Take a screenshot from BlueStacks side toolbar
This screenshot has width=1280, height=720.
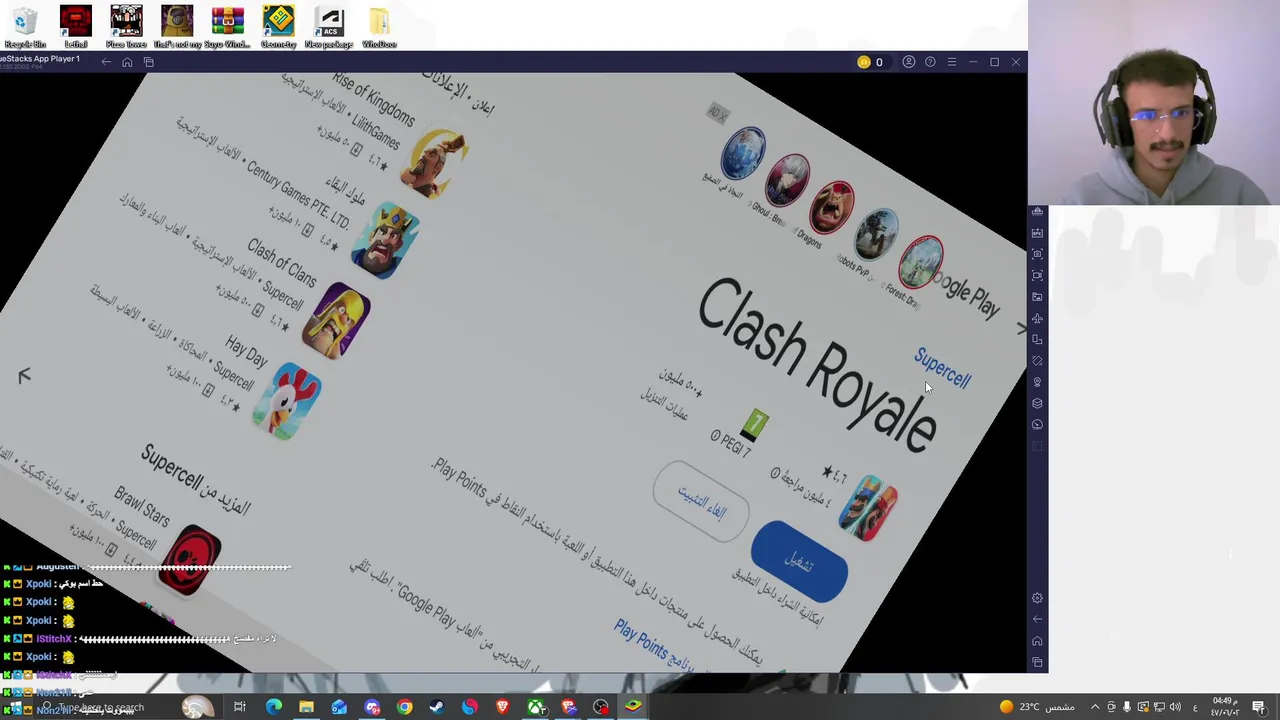(x=1037, y=254)
